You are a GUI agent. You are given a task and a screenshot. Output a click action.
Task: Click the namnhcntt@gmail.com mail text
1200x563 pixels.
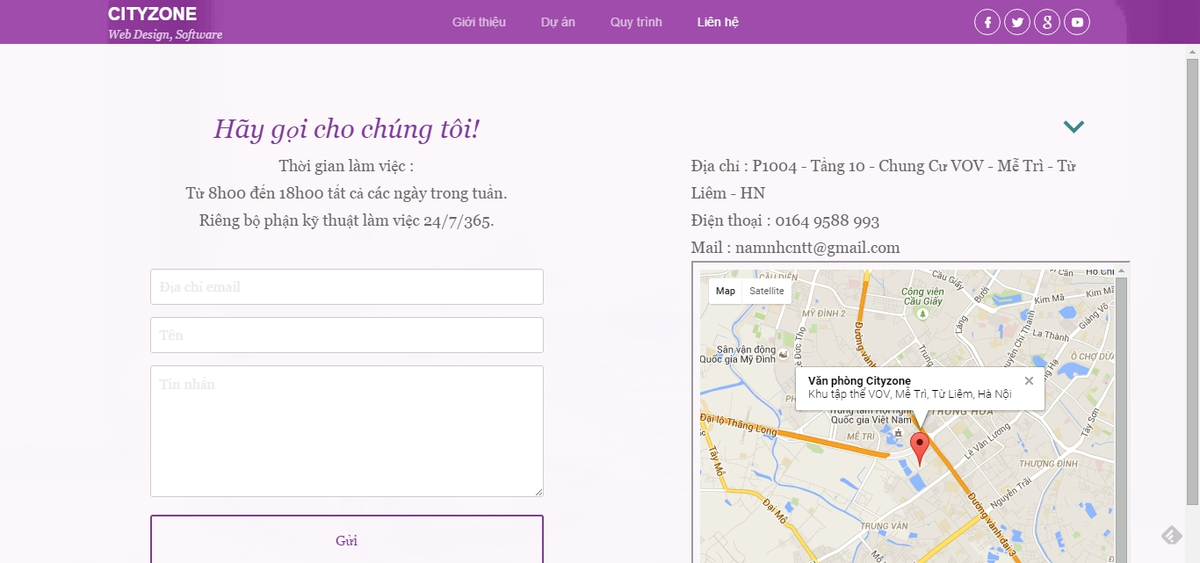point(817,247)
